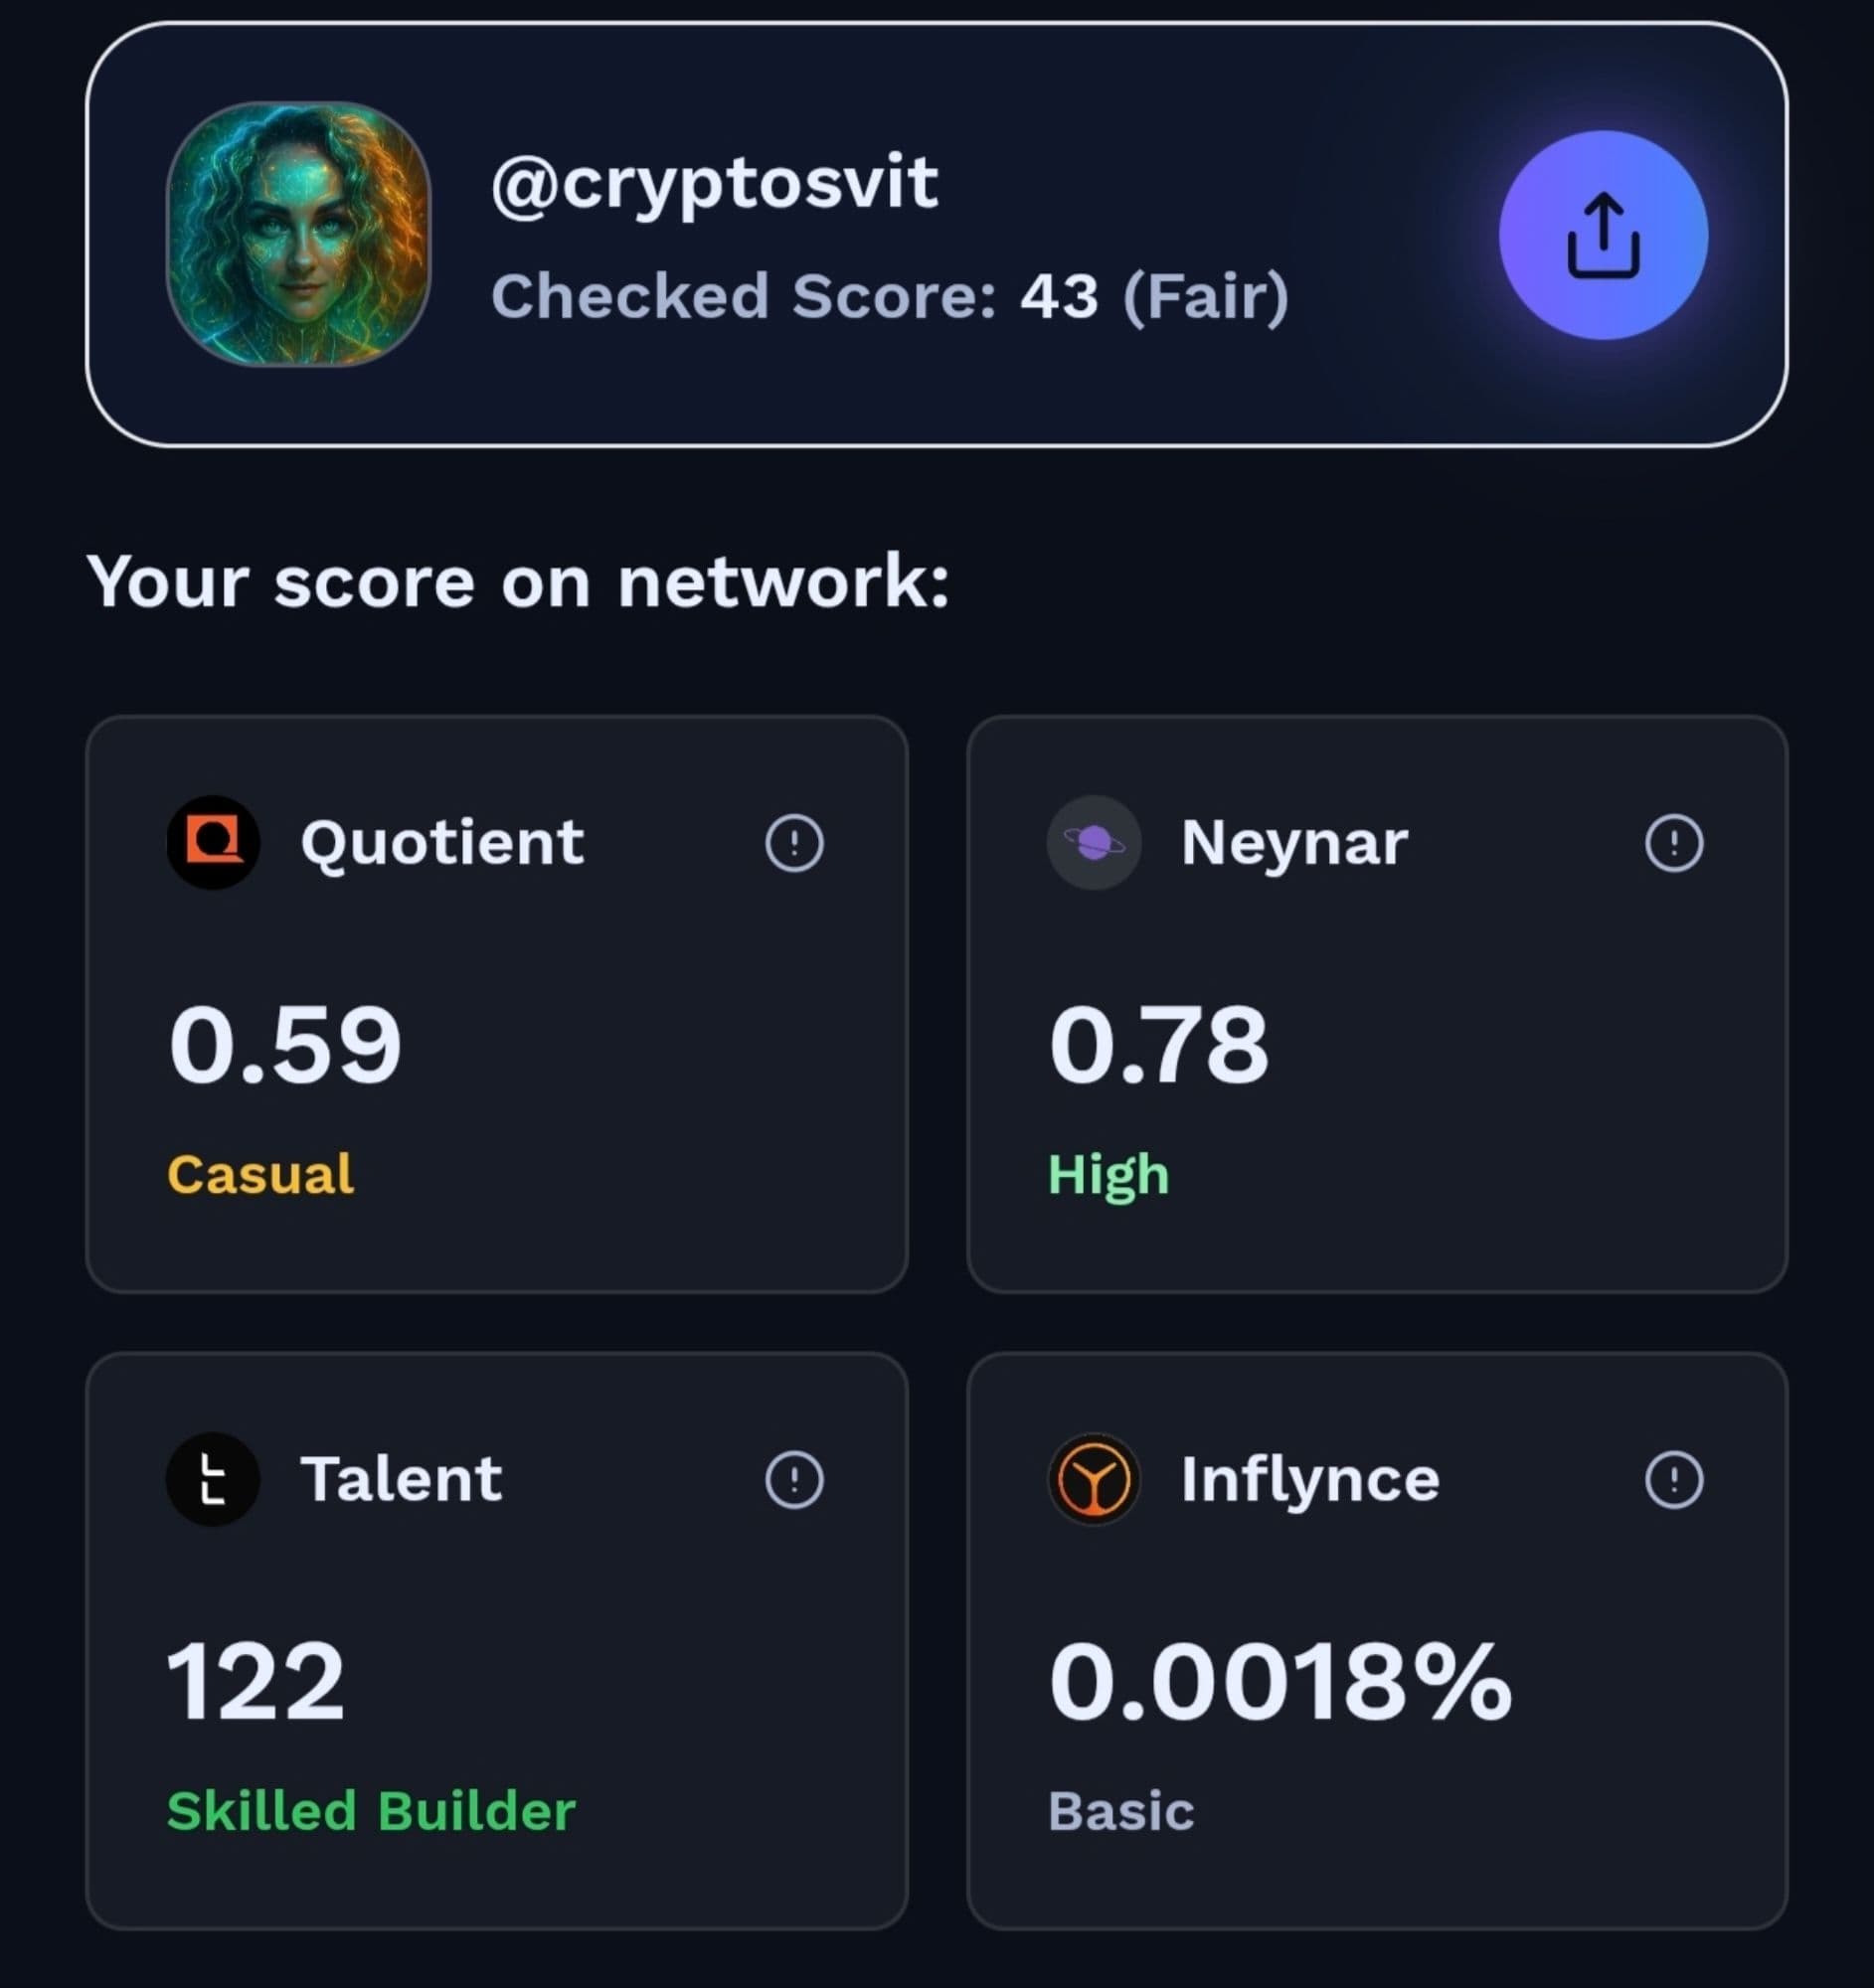Select the Talent 122 score value
Viewport: 1874px width, 1988px height.
point(256,1682)
